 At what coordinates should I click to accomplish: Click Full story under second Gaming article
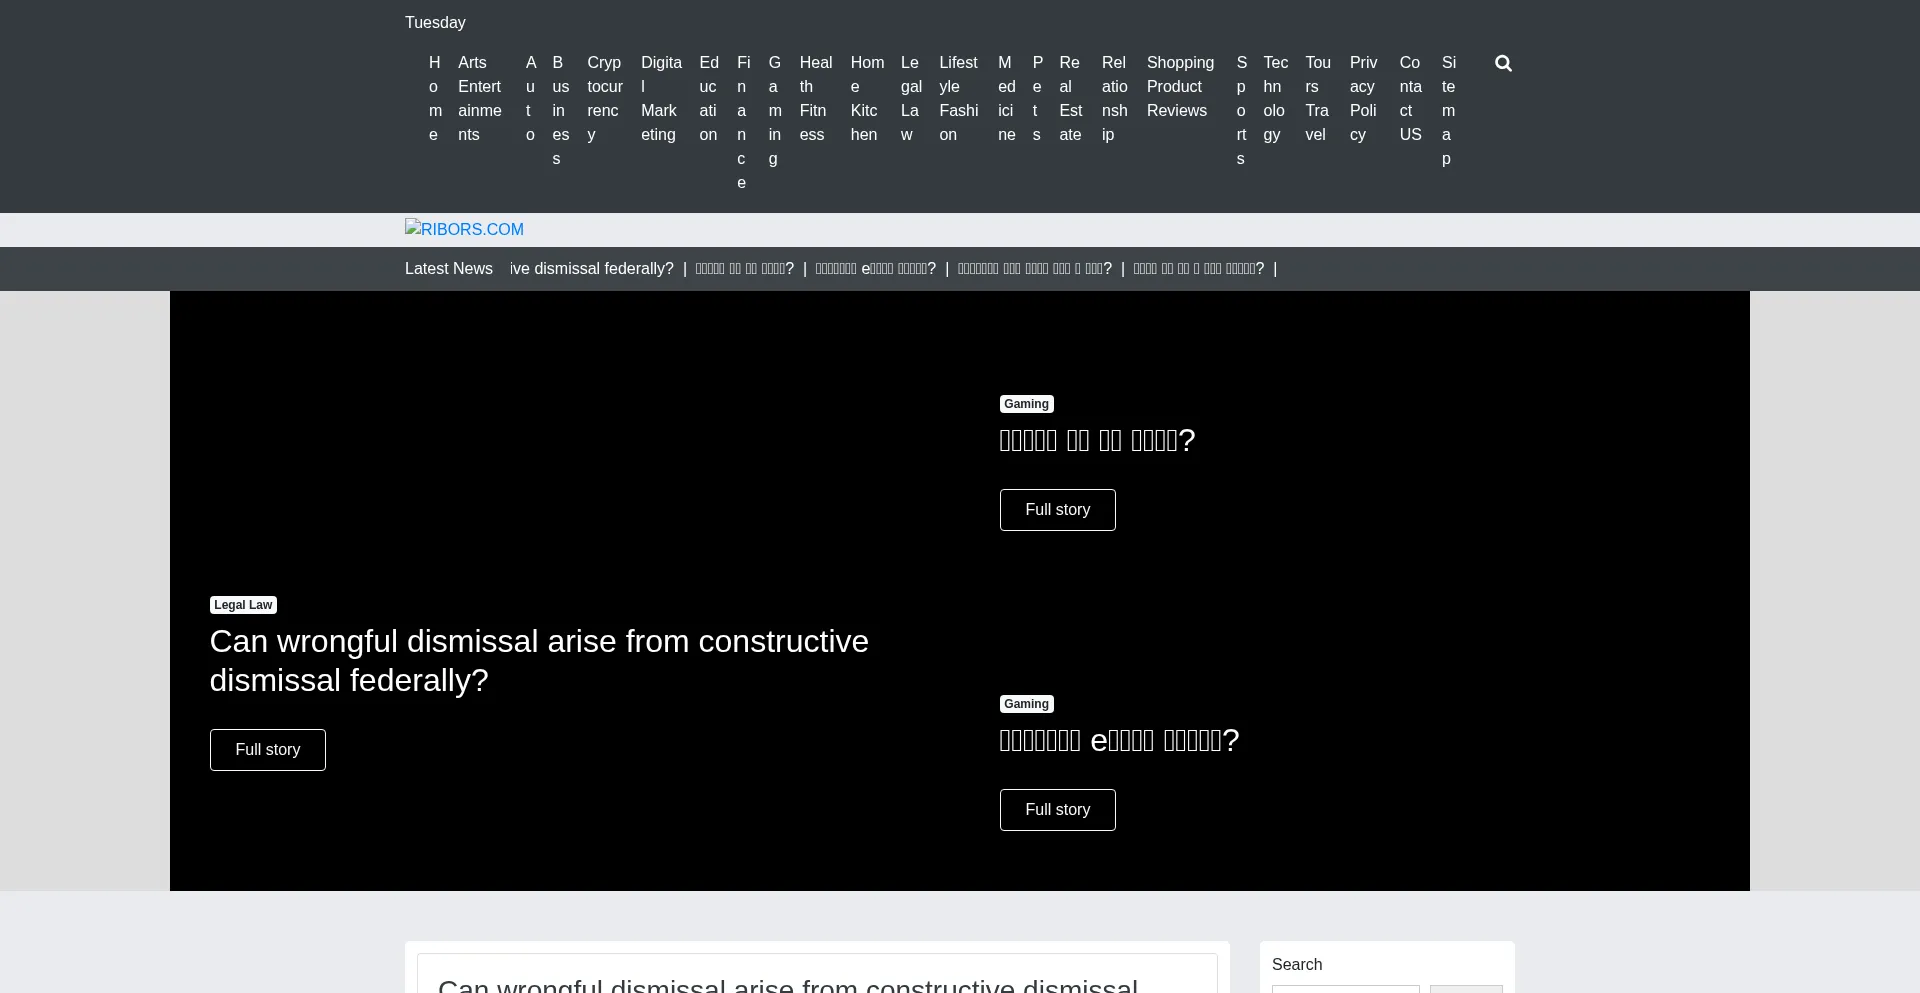[1057, 810]
